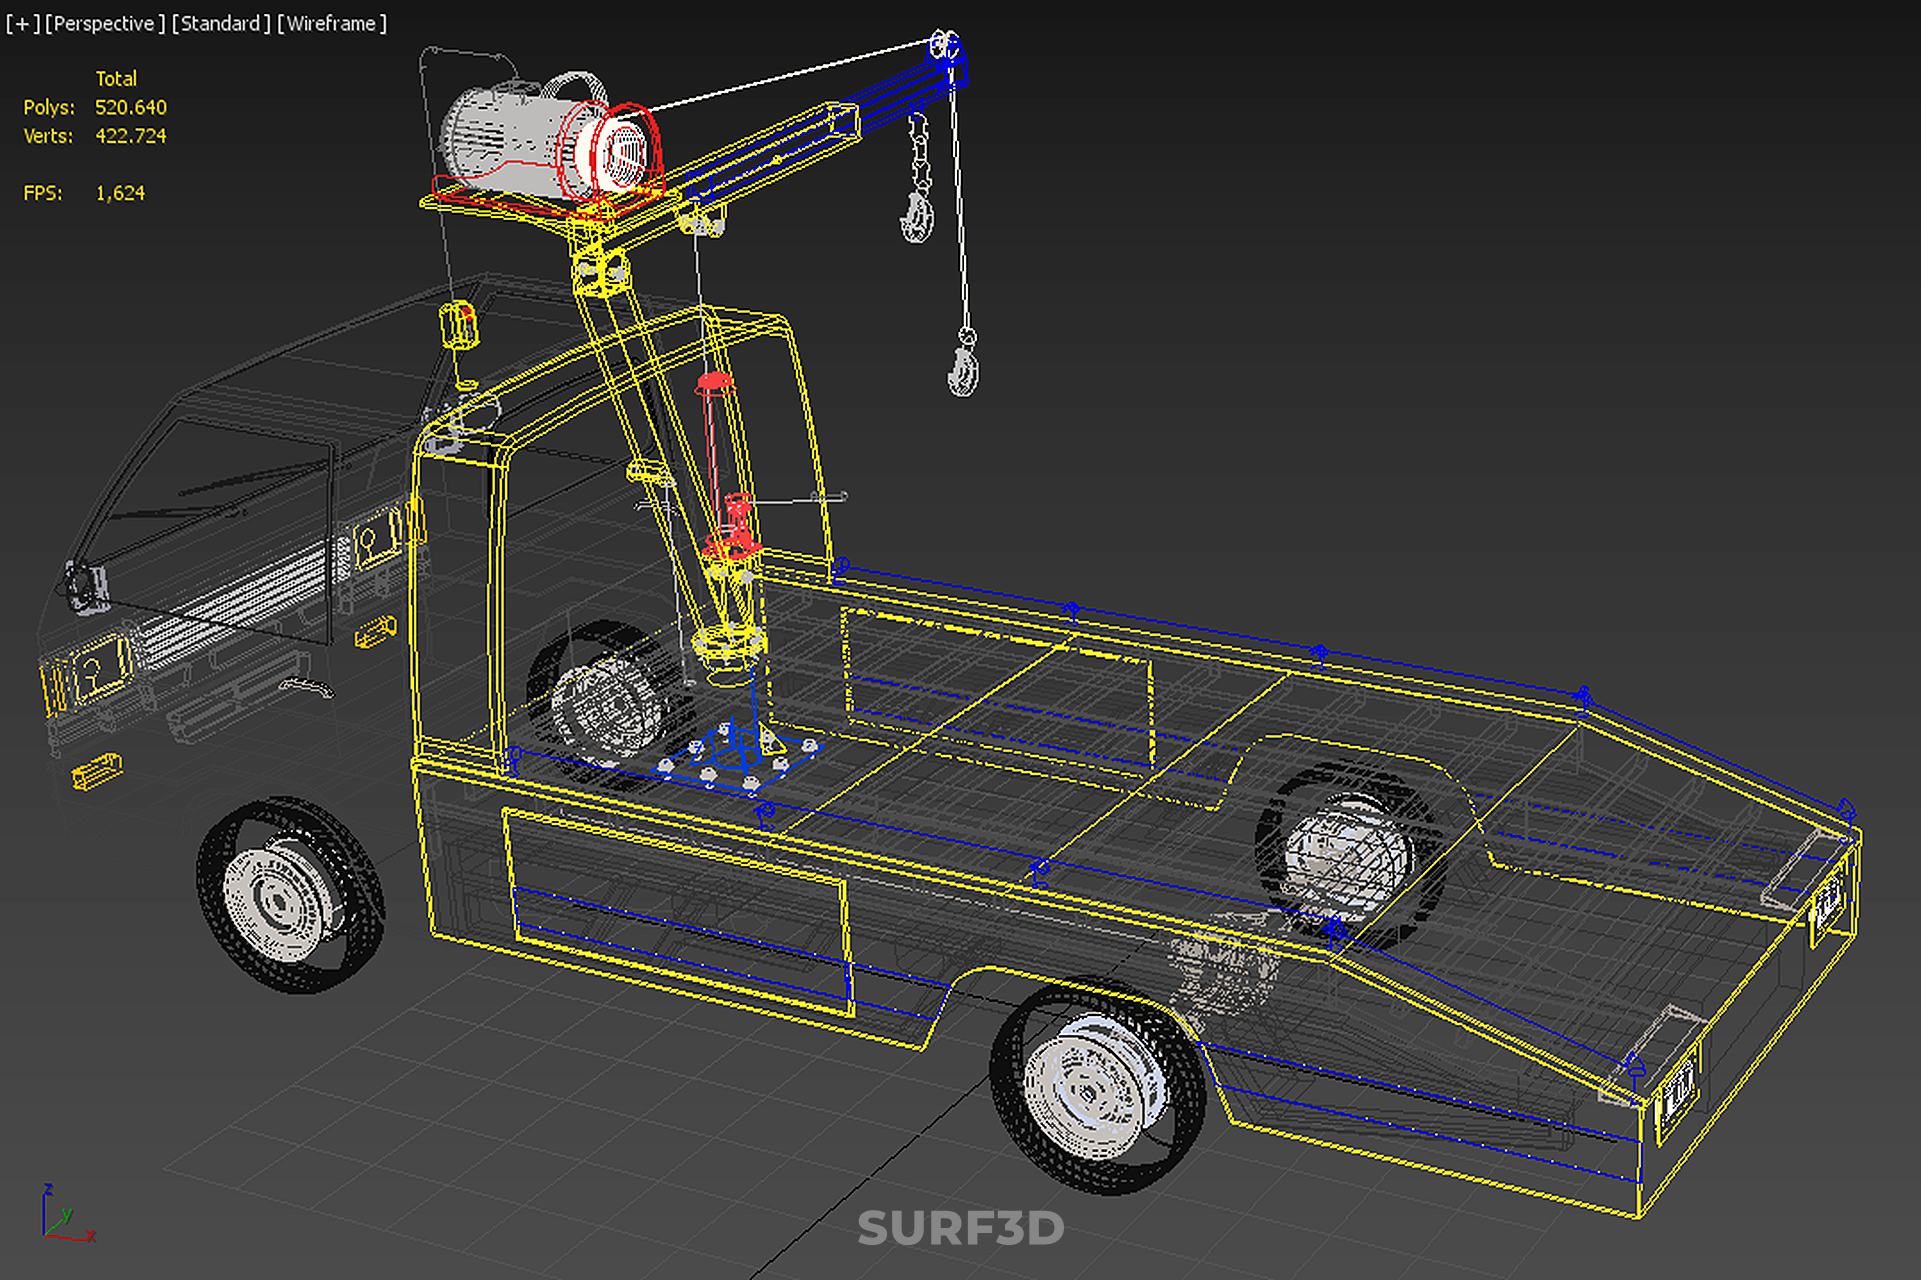Open the Perspective viewport label menu
1921x1280 pixels.
click(x=105, y=23)
